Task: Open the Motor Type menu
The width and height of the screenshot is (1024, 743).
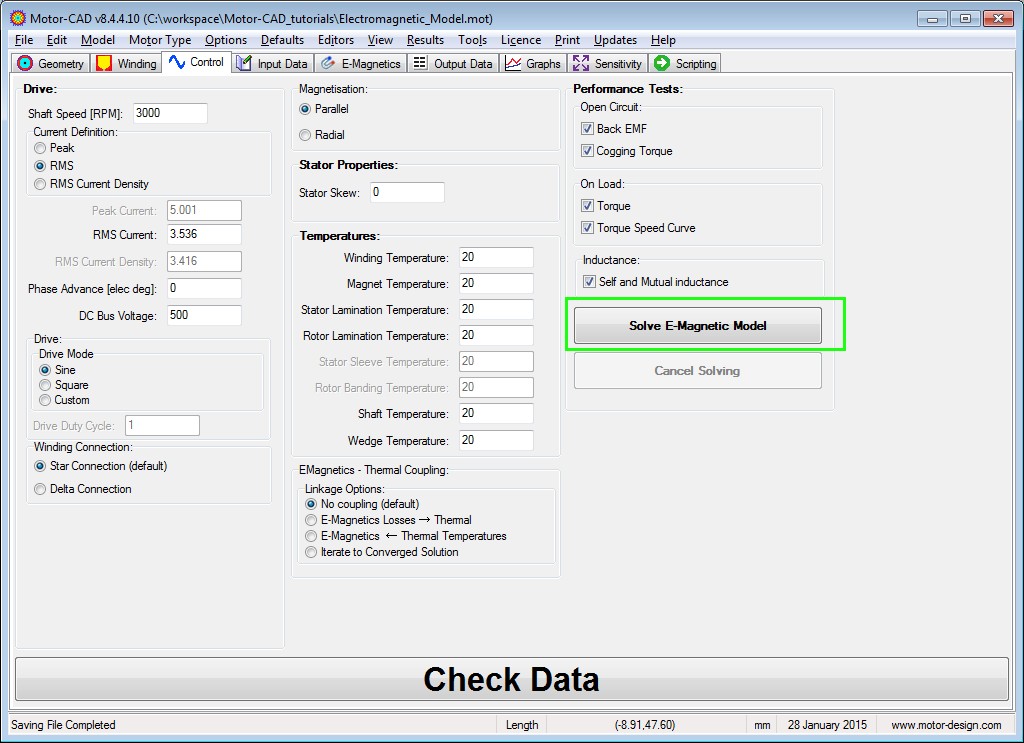Action: pos(160,40)
